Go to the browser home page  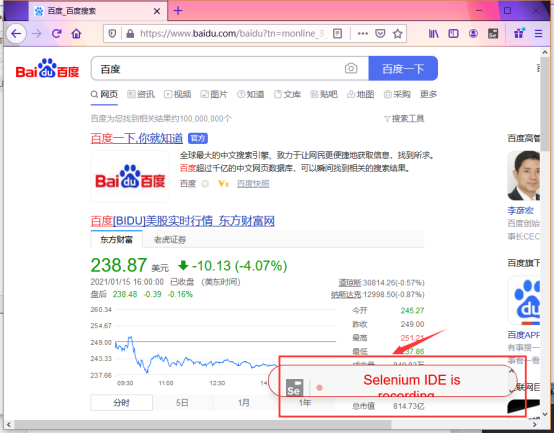(76, 34)
